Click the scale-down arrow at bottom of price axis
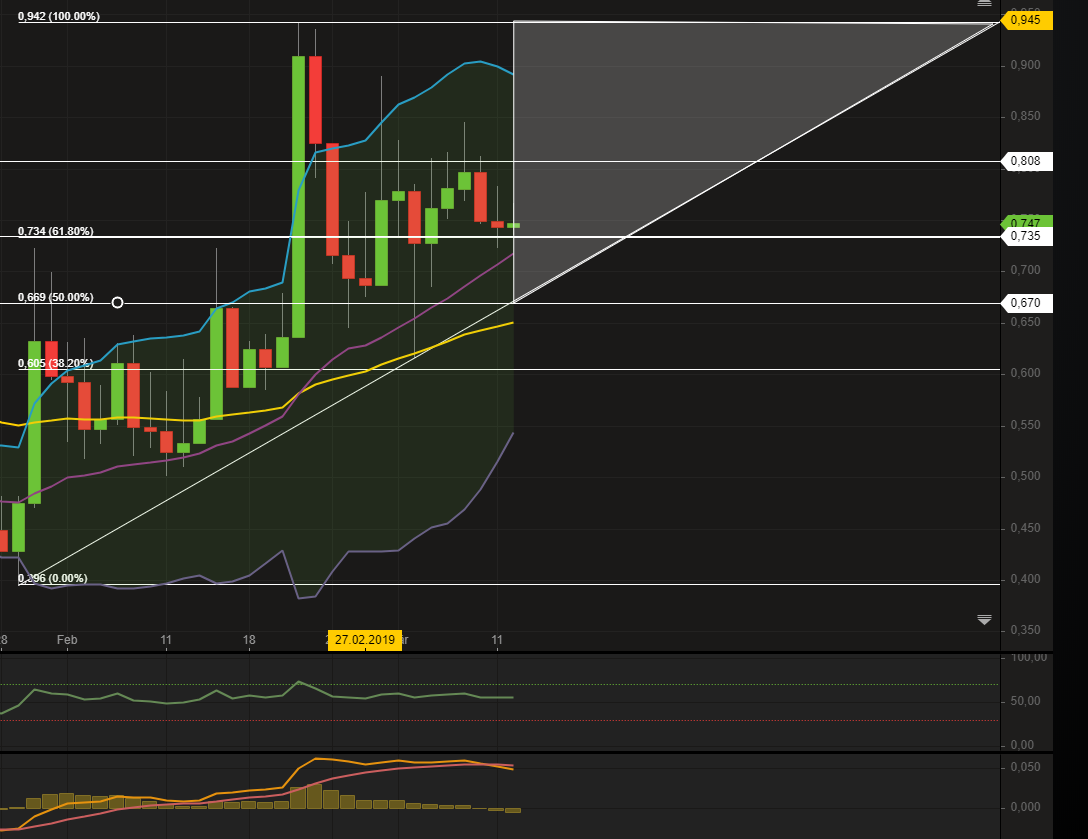Image resolution: width=1088 pixels, height=839 pixels. [984, 620]
